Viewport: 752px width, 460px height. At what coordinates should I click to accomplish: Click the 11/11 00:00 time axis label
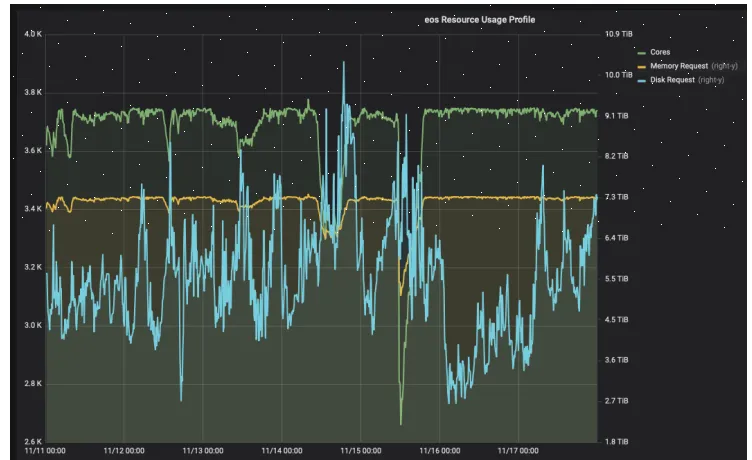45,451
